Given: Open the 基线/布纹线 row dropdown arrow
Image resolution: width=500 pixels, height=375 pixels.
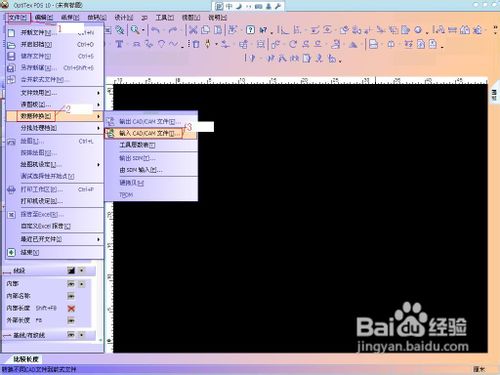Looking at the screenshot, I should coord(82,334).
